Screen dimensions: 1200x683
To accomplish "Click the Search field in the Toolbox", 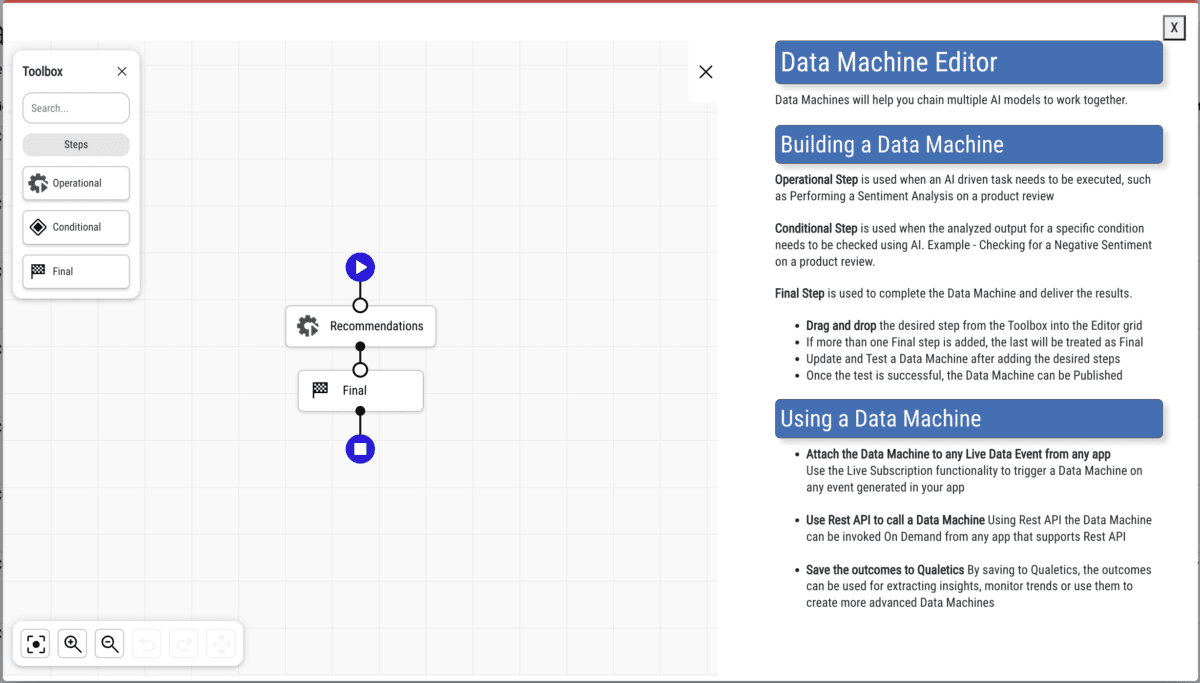I will (75, 108).
